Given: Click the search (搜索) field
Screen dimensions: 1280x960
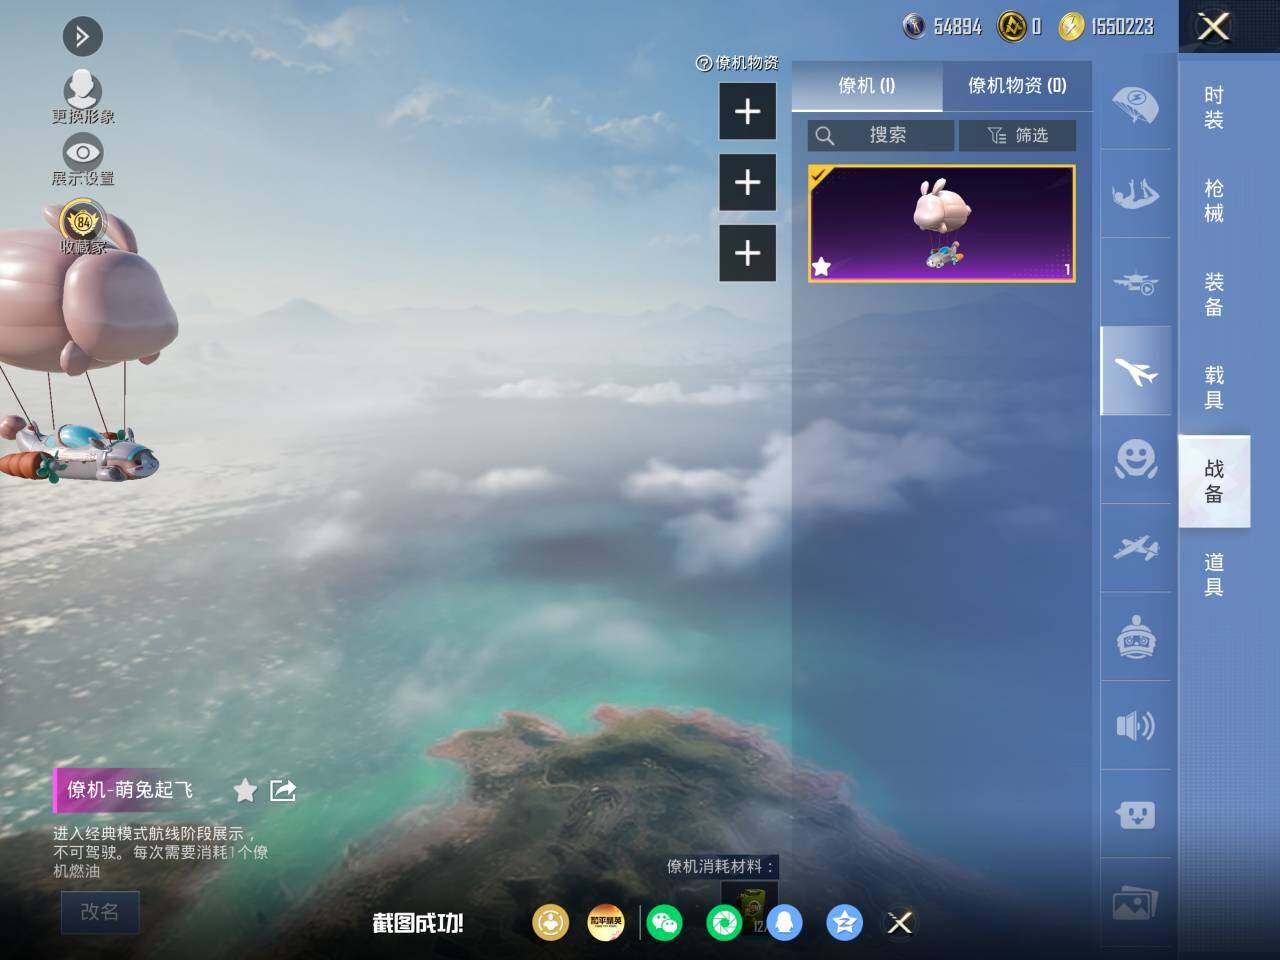Looking at the screenshot, I should click(x=881, y=135).
